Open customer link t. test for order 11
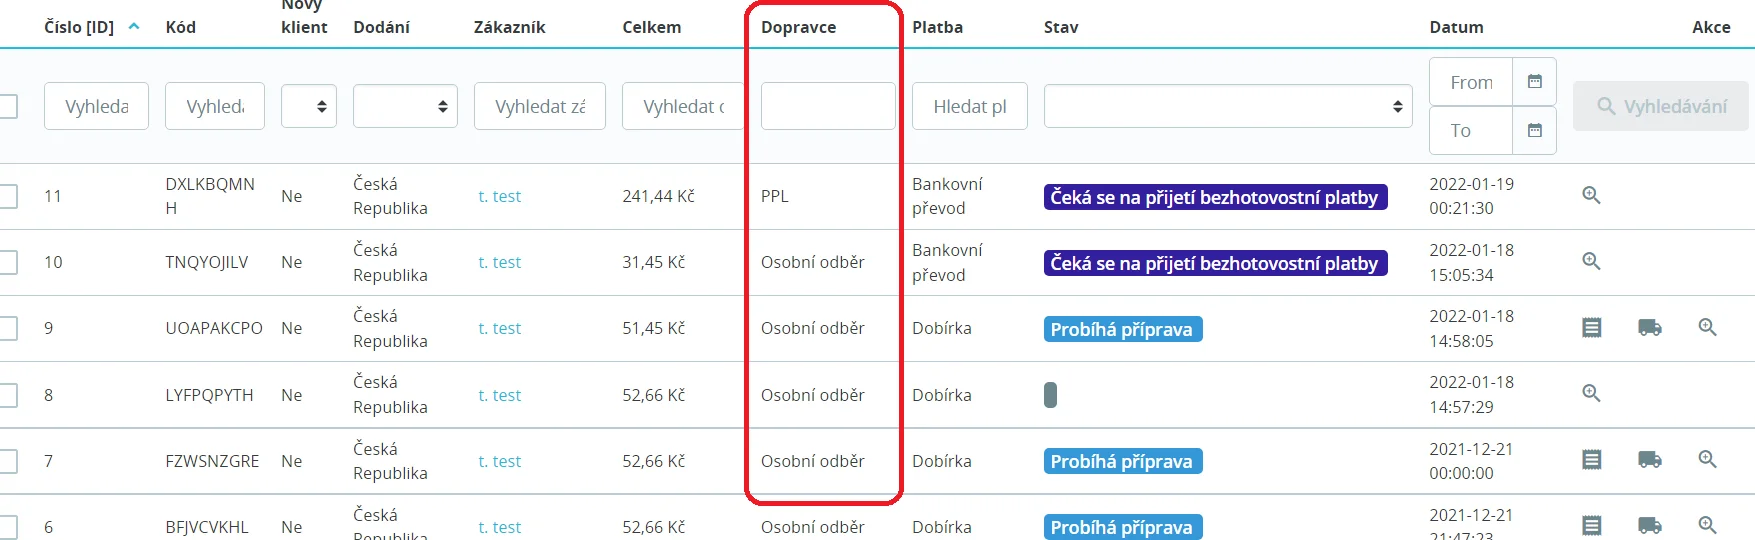The width and height of the screenshot is (1755, 540). coord(499,197)
